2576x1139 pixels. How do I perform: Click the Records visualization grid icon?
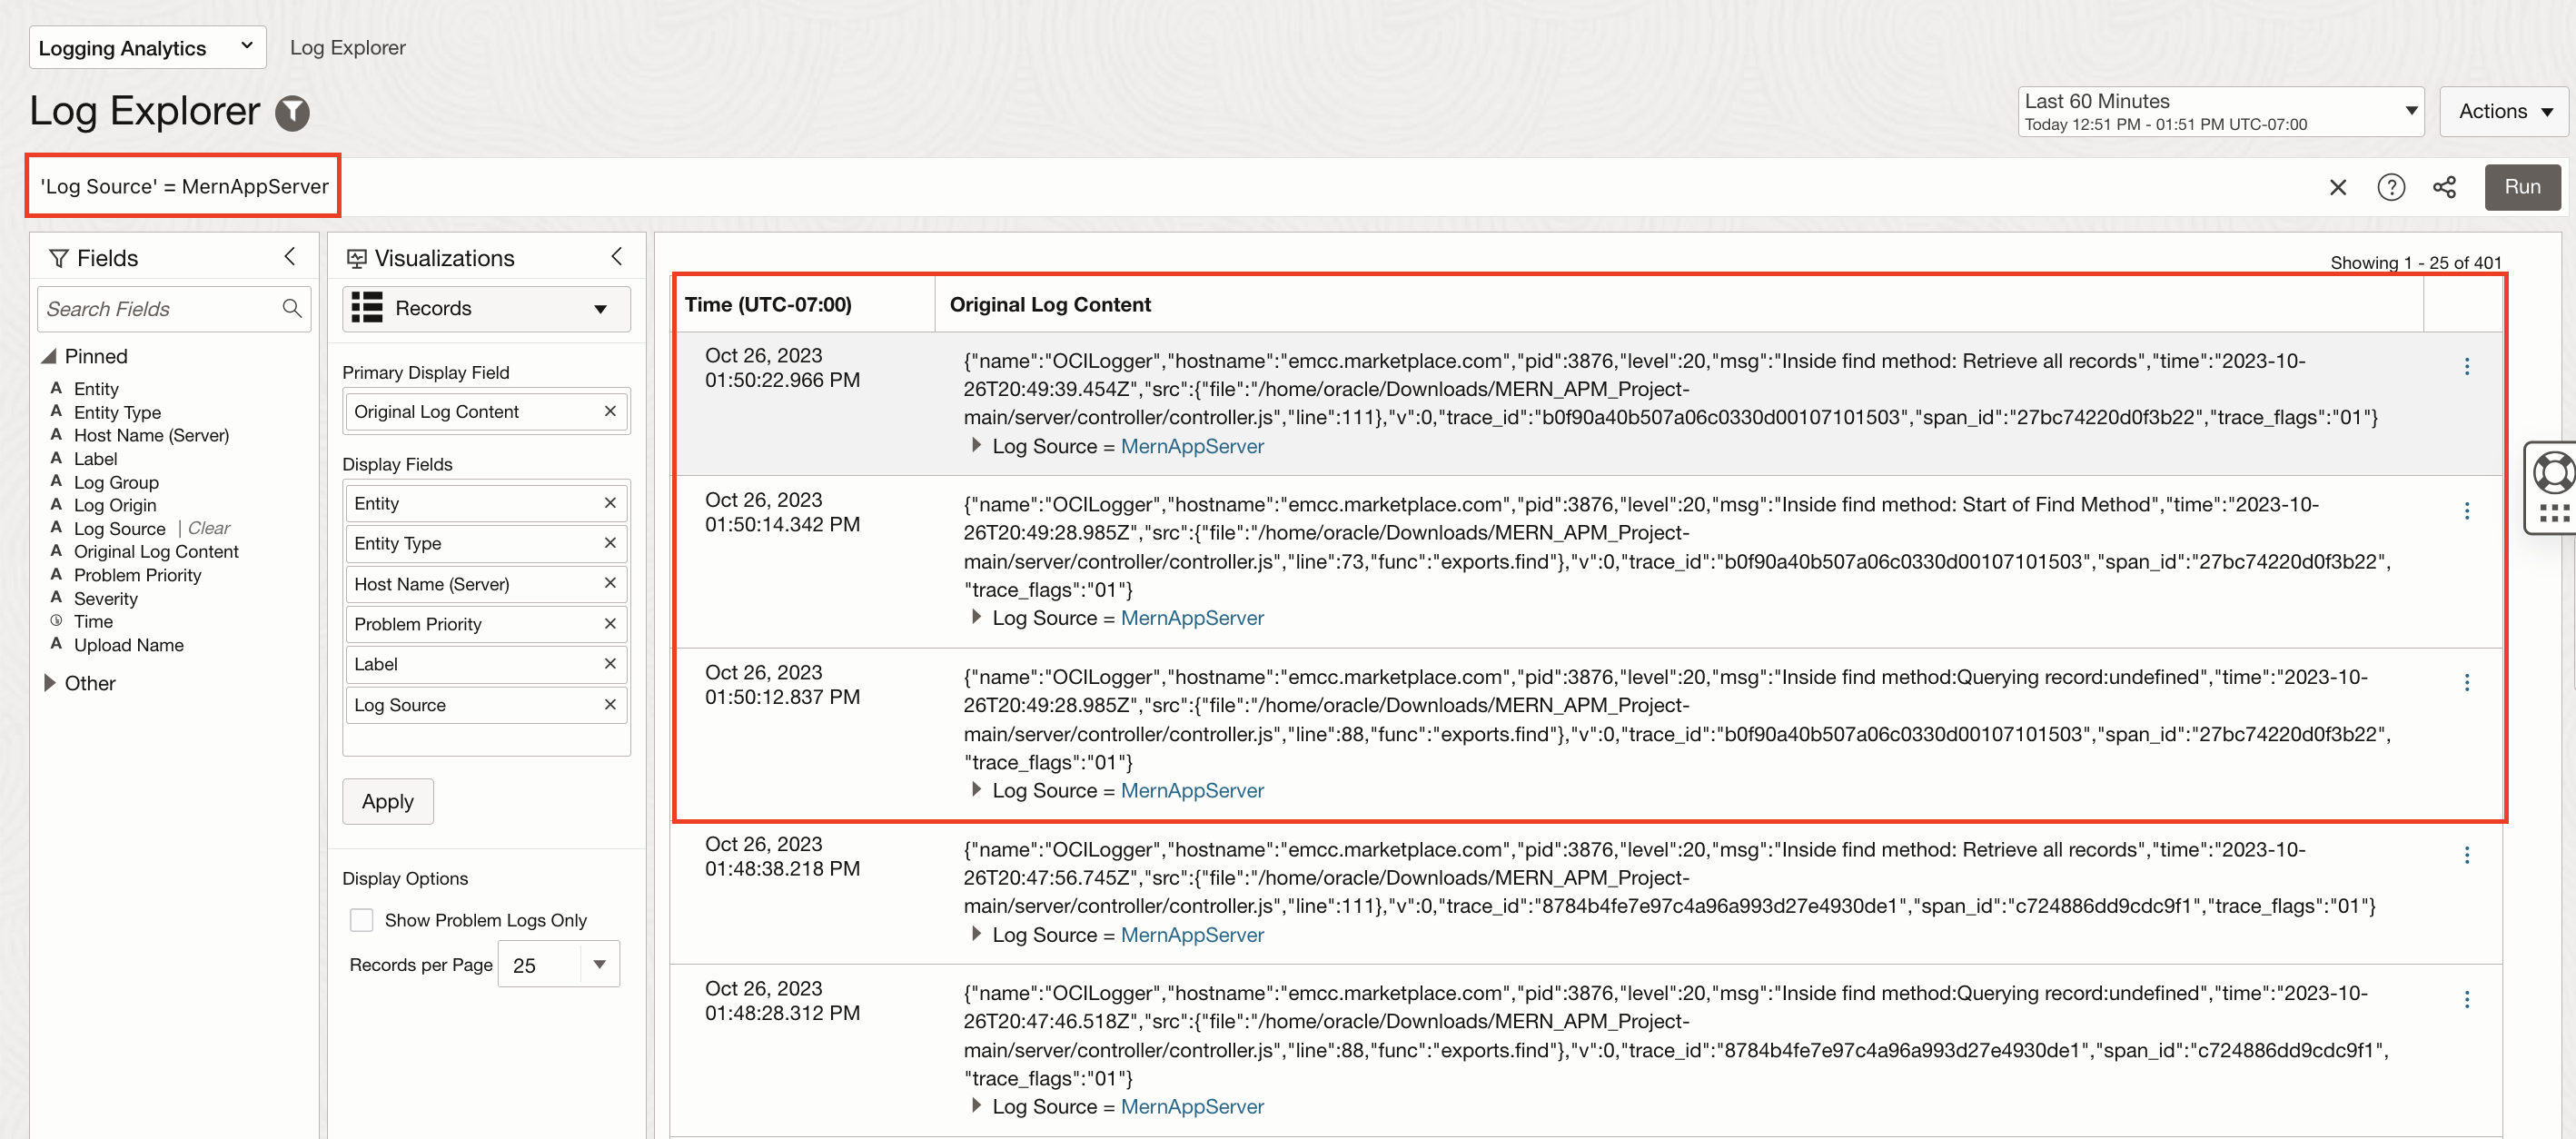[x=368, y=308]
